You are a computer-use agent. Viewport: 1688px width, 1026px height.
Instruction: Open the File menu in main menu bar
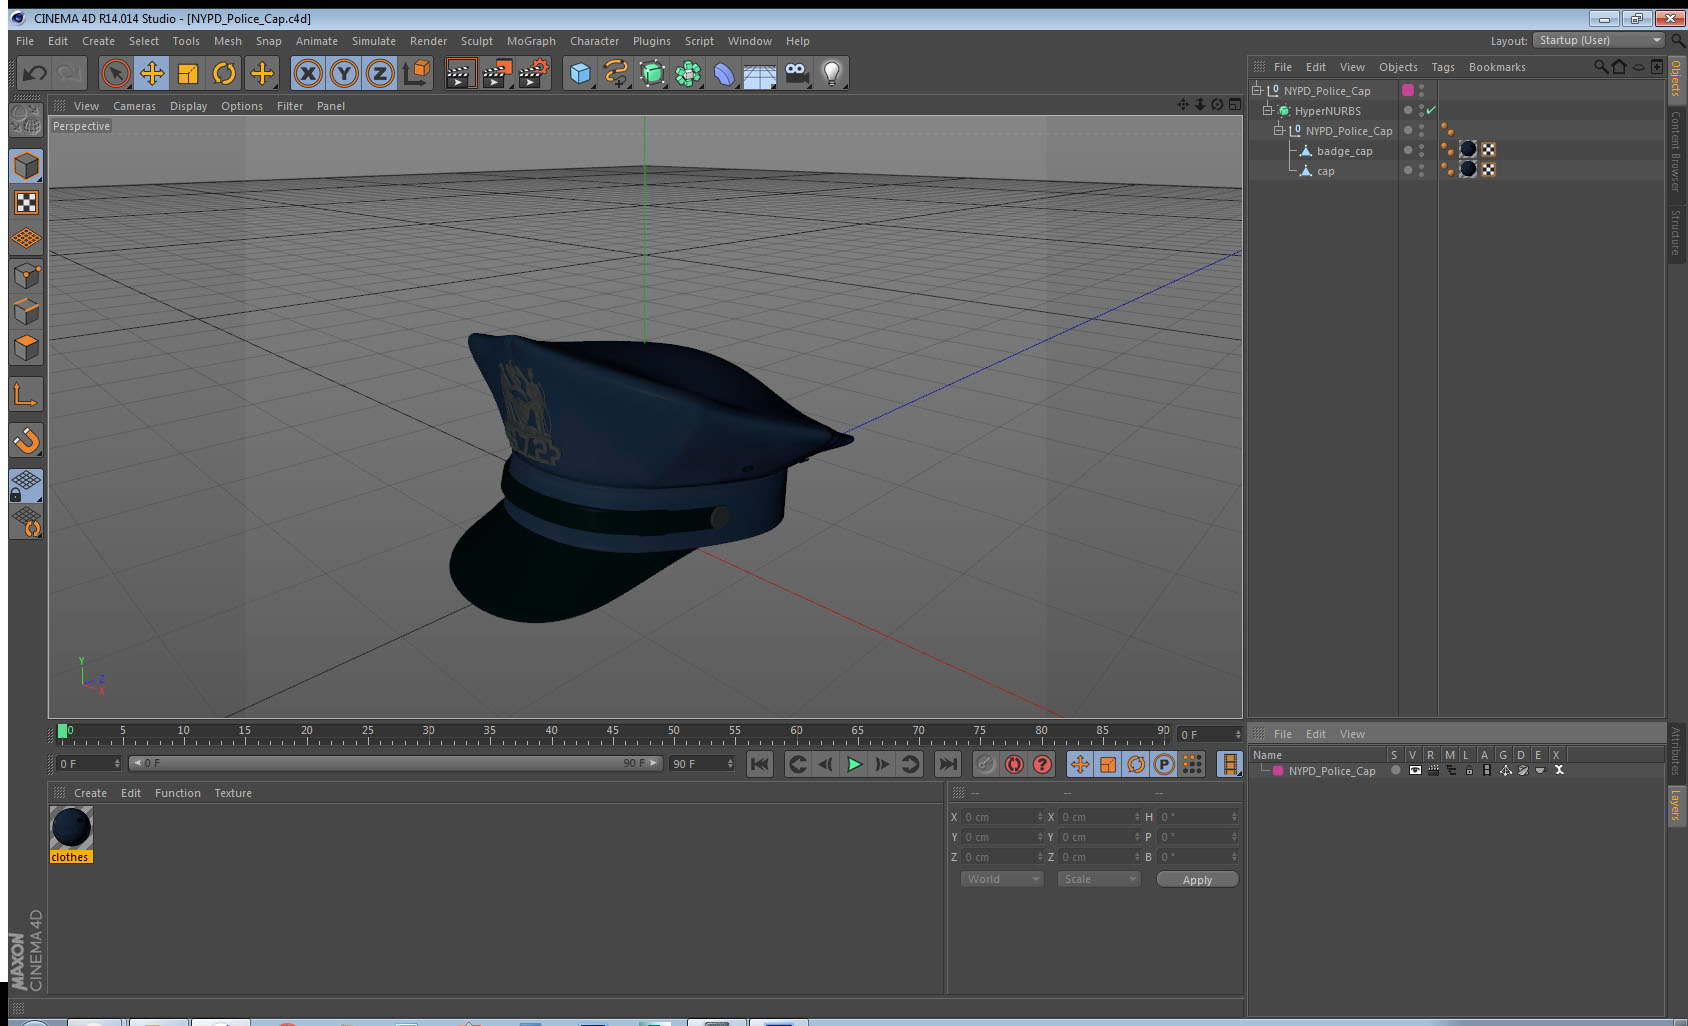pos(25,41)
